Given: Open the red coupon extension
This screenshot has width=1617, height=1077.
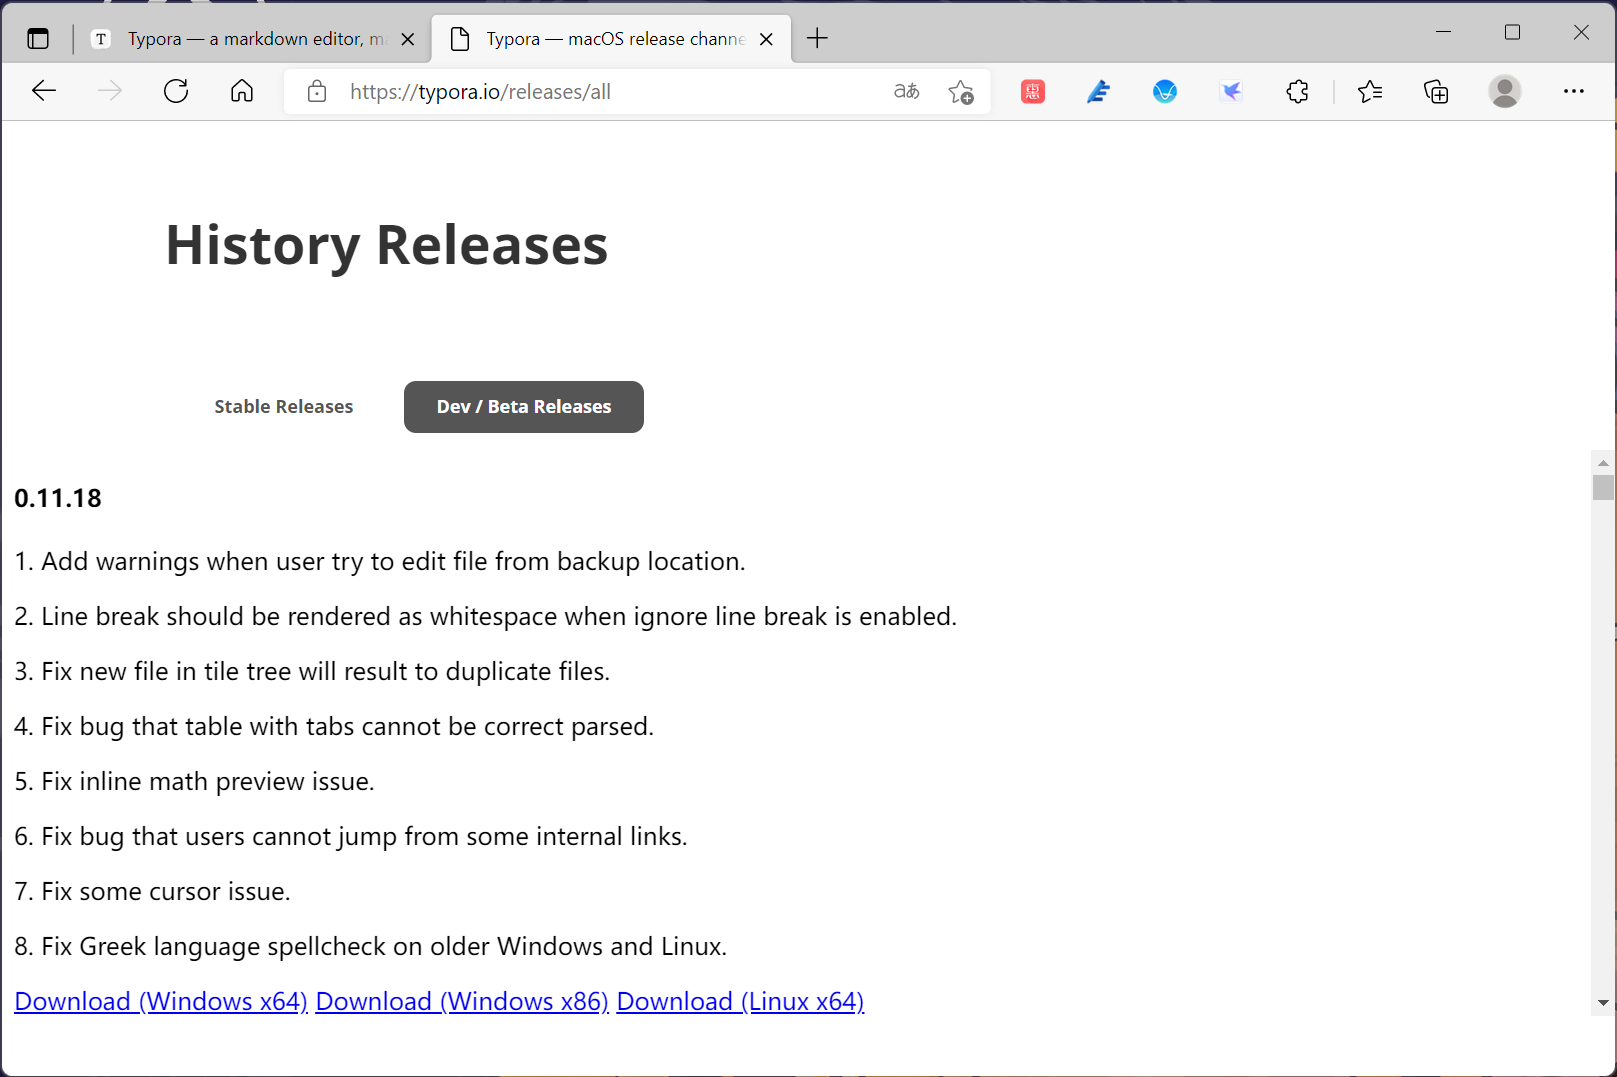Looking at the screenshot, I should (1033, 92).
